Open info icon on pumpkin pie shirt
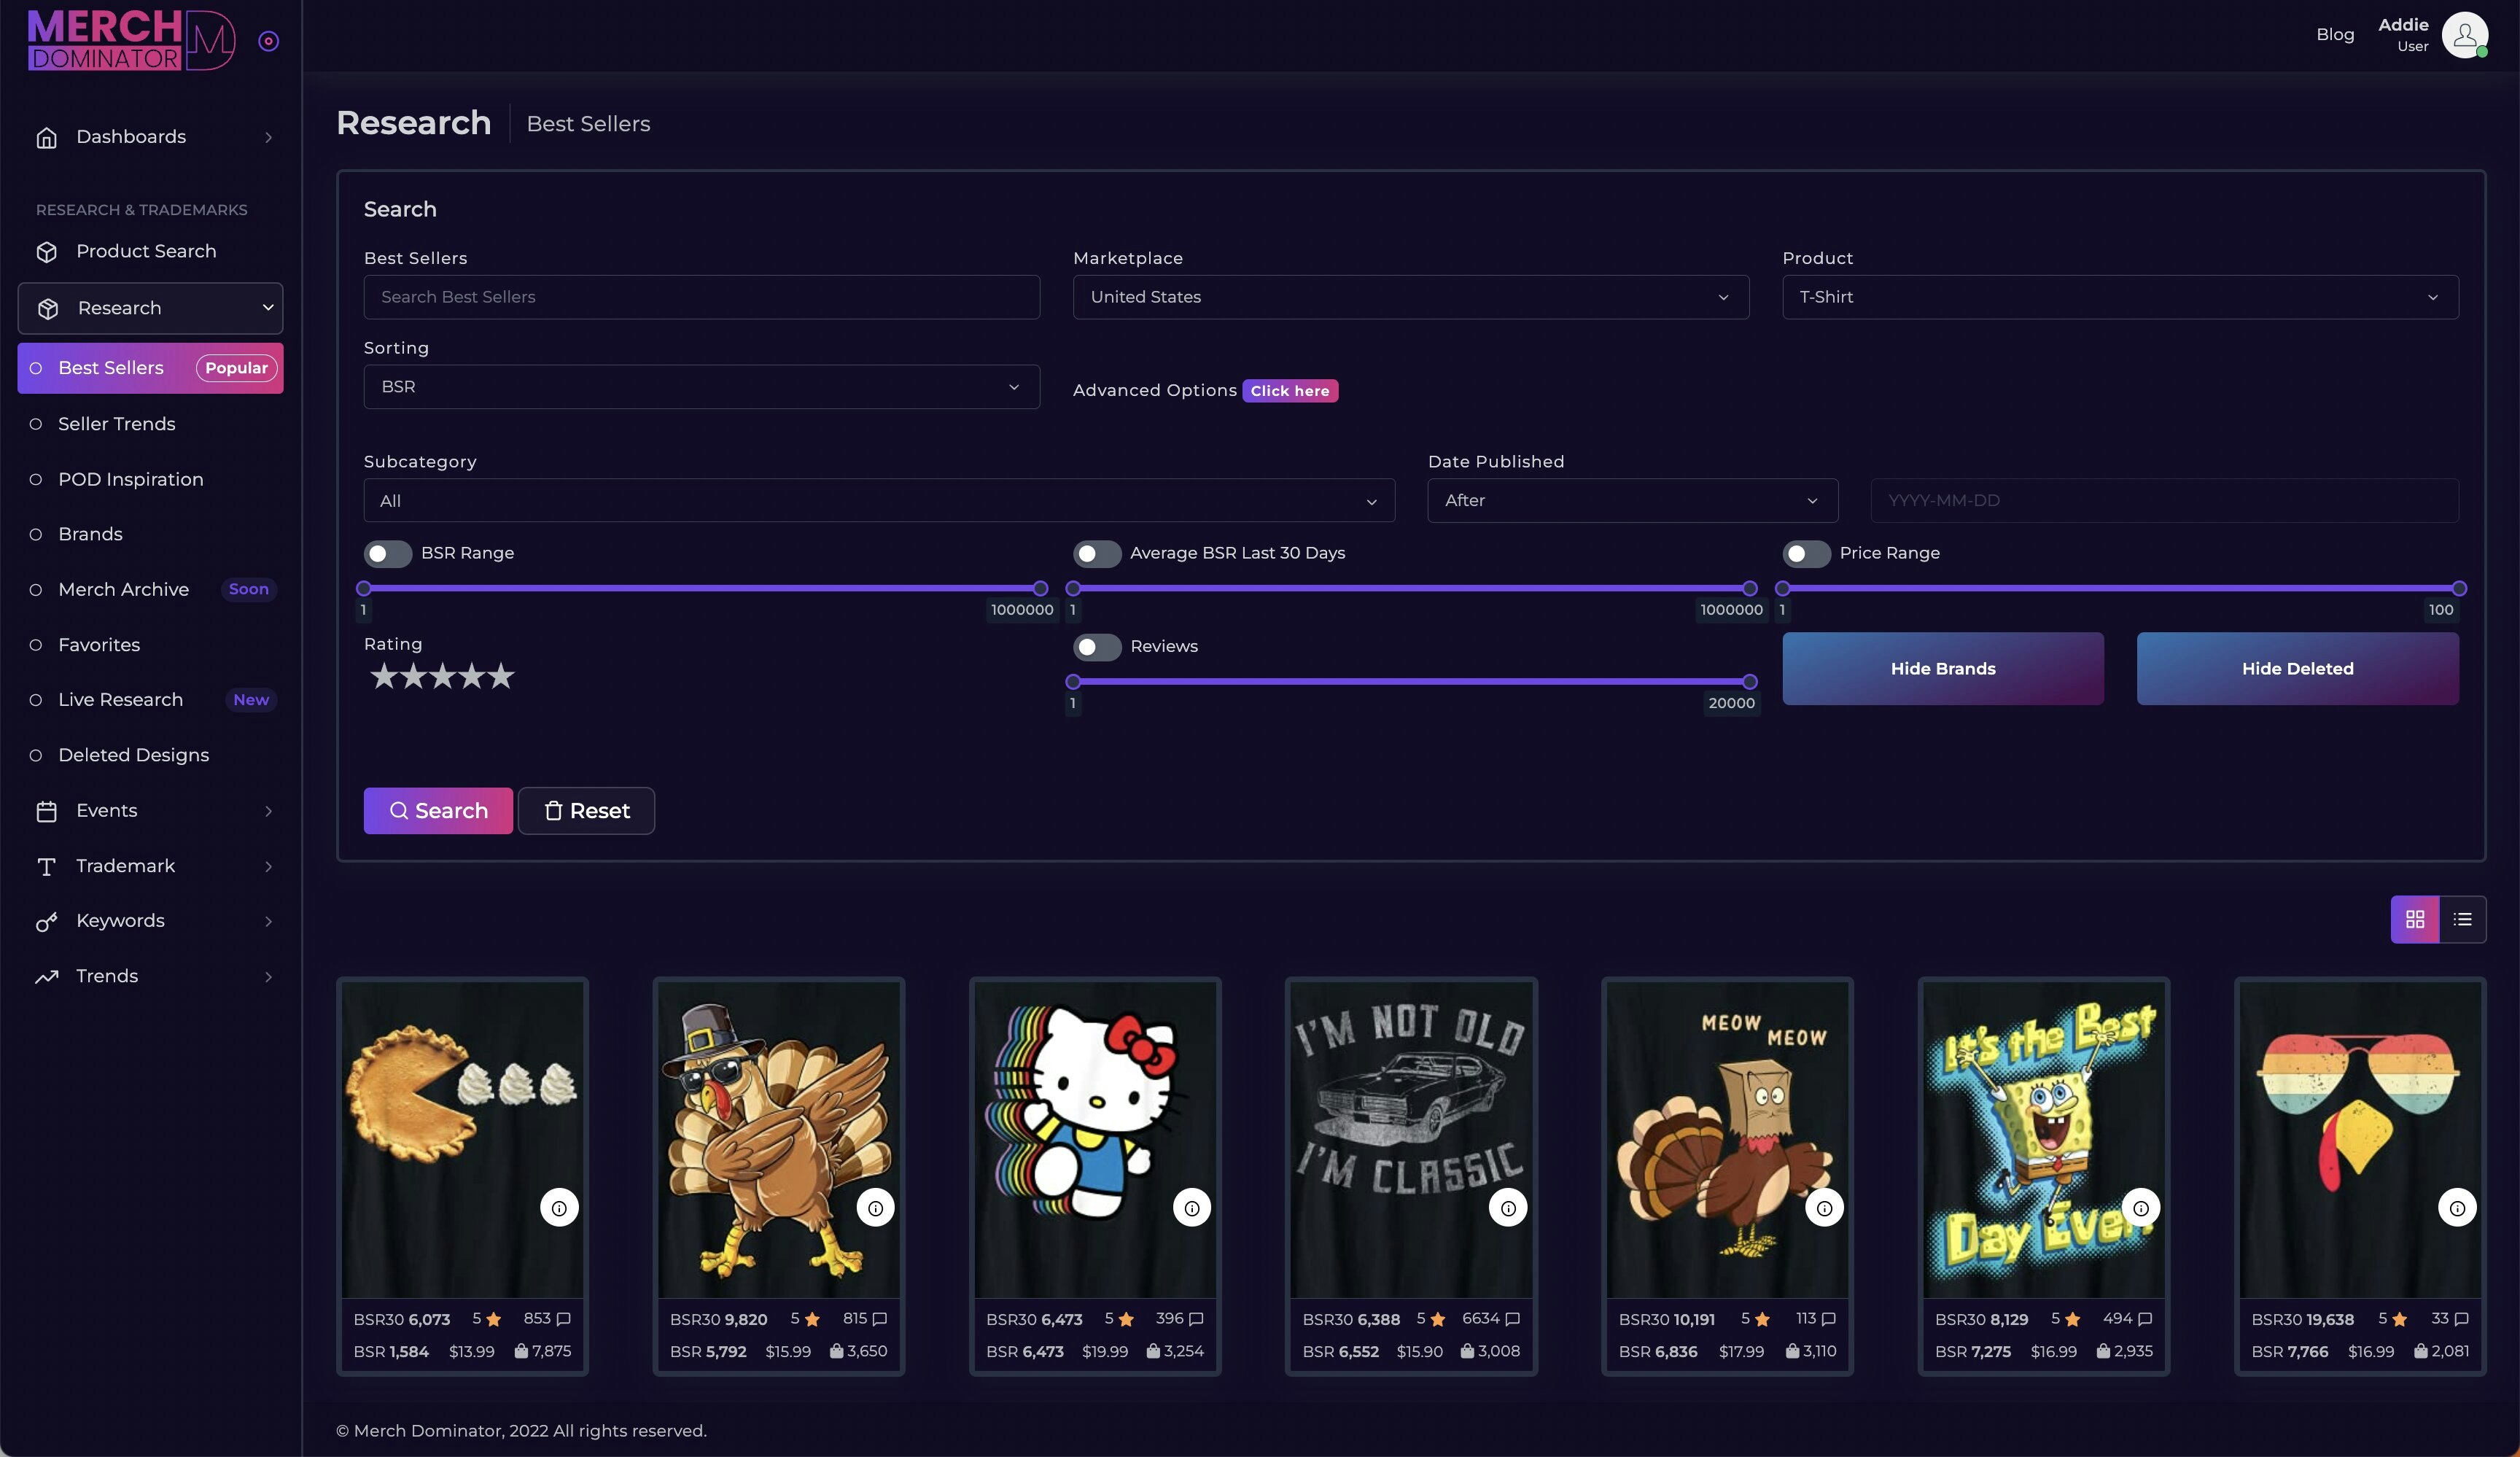 pyautogui.click(x=559, y=1208)
